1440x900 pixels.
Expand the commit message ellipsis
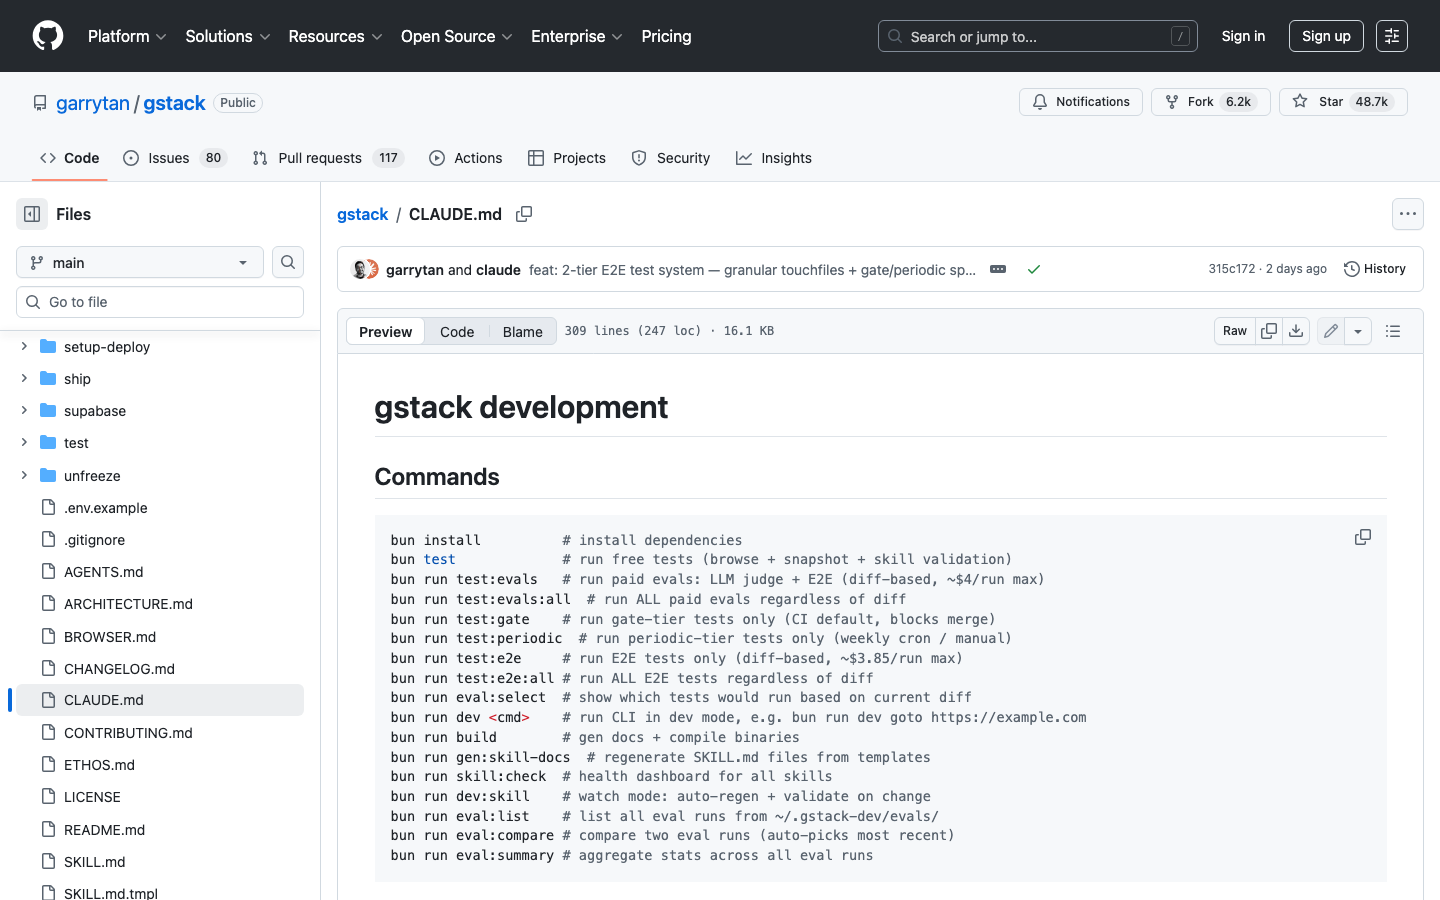998,269
